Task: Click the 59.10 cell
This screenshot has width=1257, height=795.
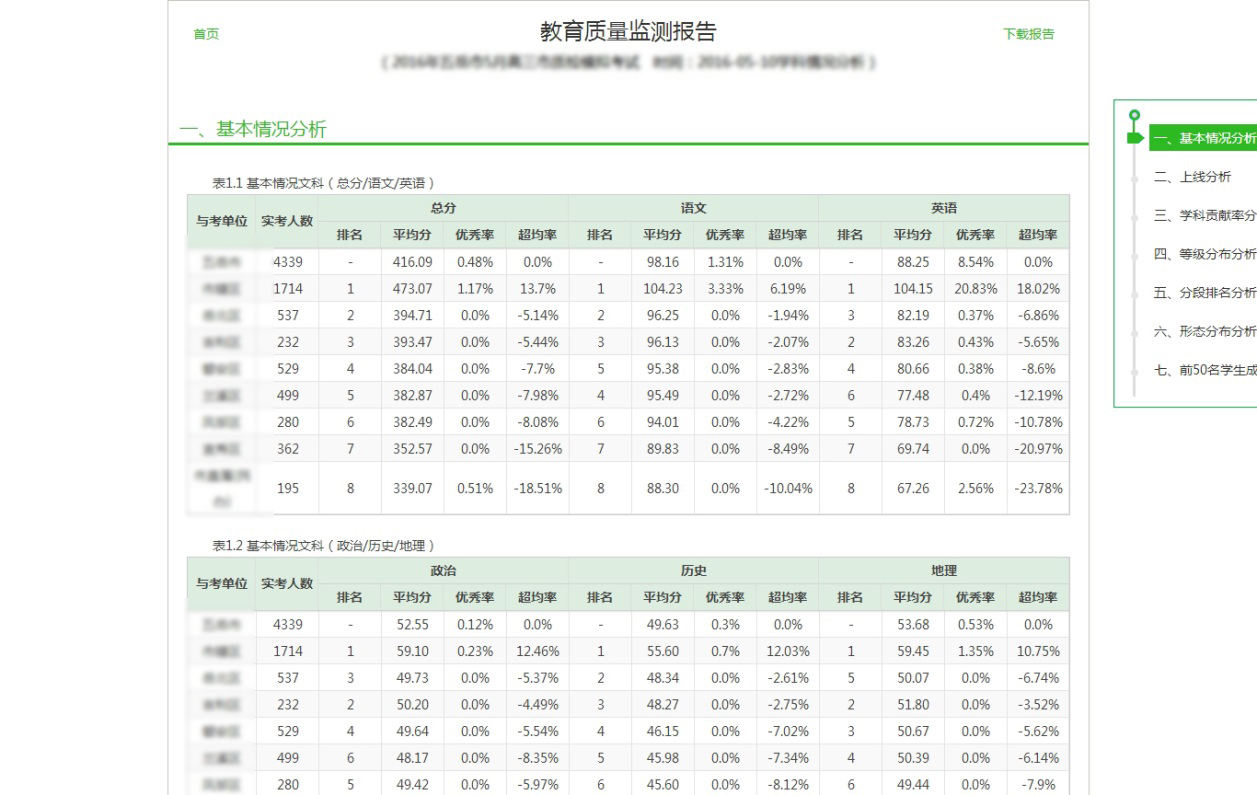Action: pyautogui.click(x=412, y=651)
